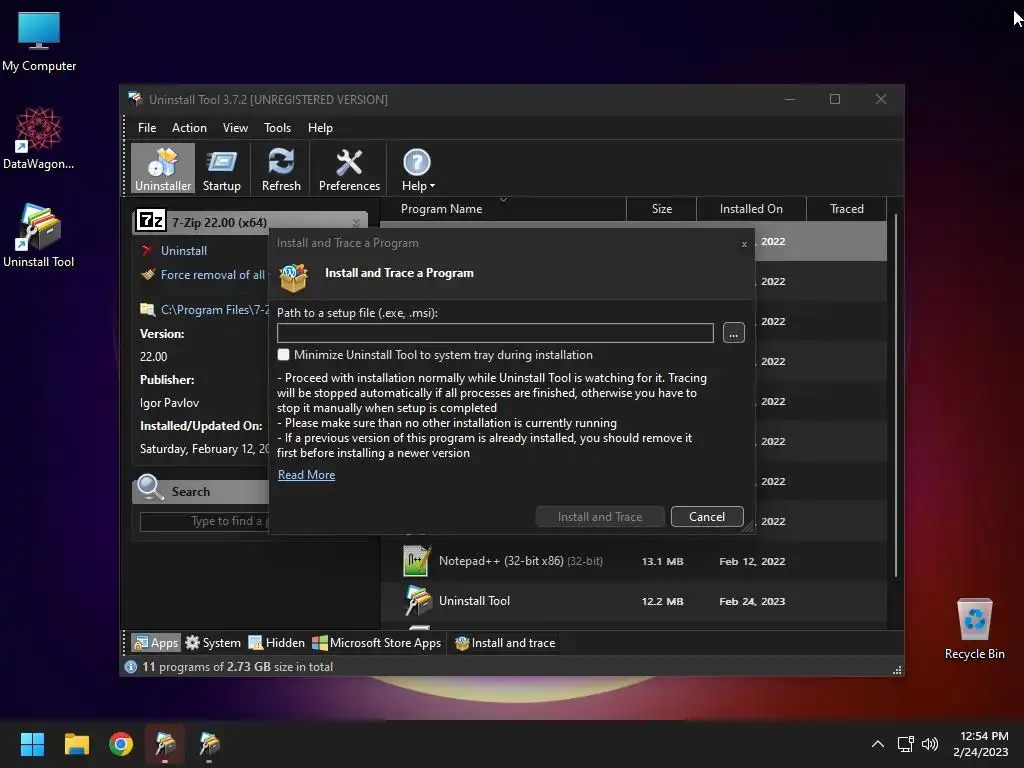Open File Explorer from taskbar

pos(76,744)
